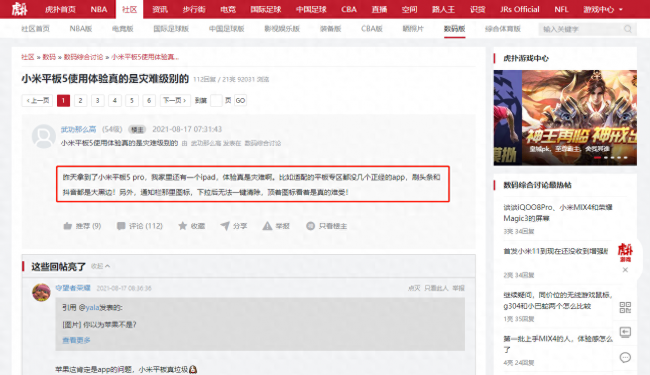Go to the previous page with 上一页
This screenshot has height=375, width=650.
pyautogui.click(x=37, y=100)
